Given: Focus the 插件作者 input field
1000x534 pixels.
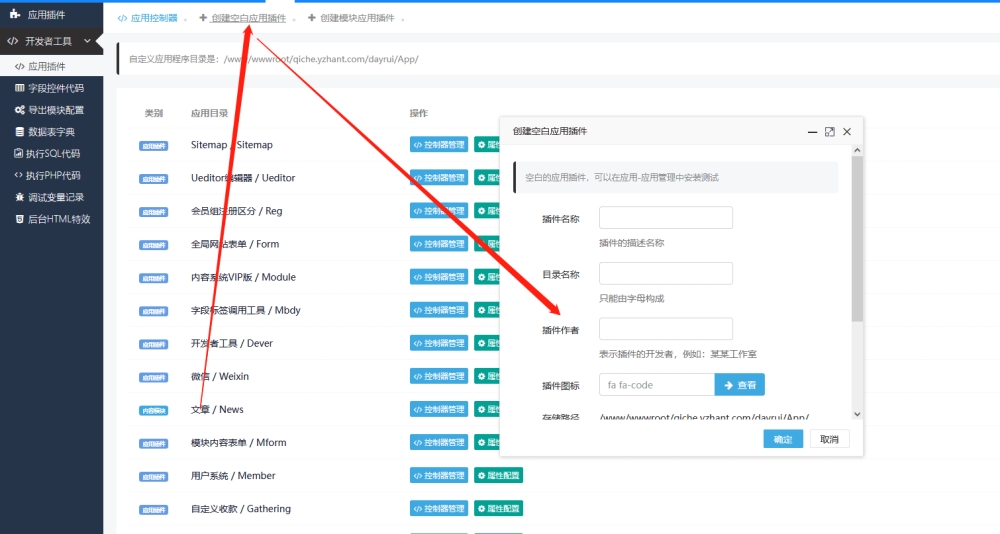Looking at the screenshot, I should click(666, 329).
